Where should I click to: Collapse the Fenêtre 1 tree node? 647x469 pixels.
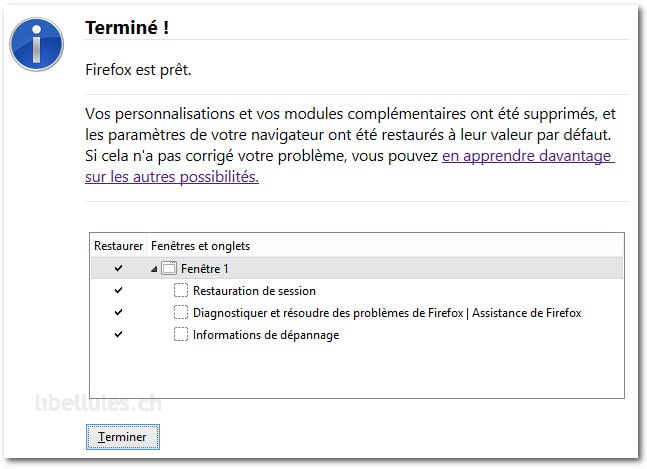coord(154,269)
